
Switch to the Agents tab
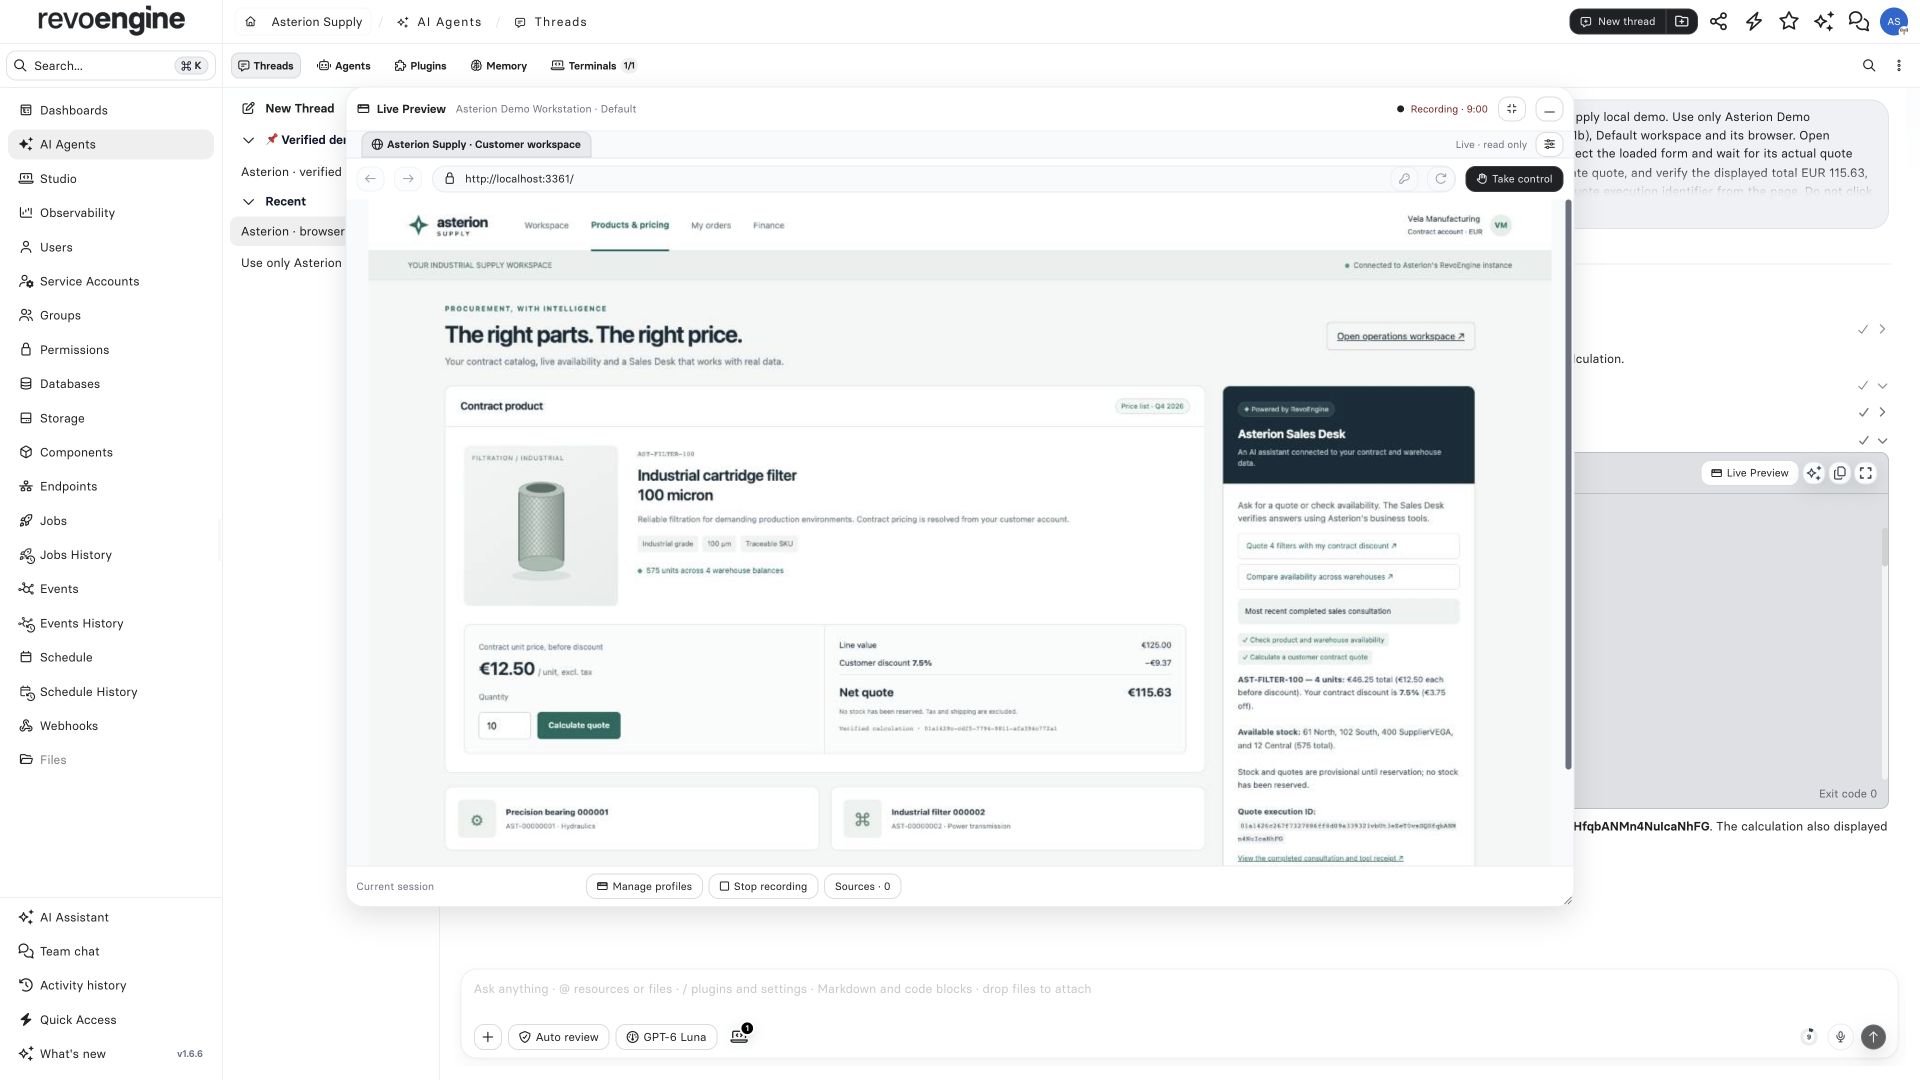point(344,66)
